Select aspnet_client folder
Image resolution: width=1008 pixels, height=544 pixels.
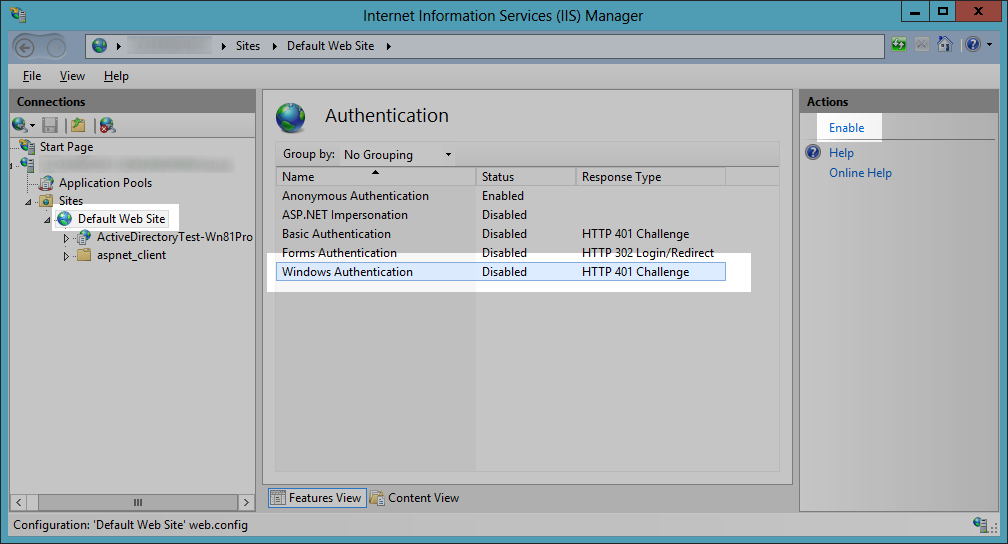pyautogui.click(x=131, y=255)
